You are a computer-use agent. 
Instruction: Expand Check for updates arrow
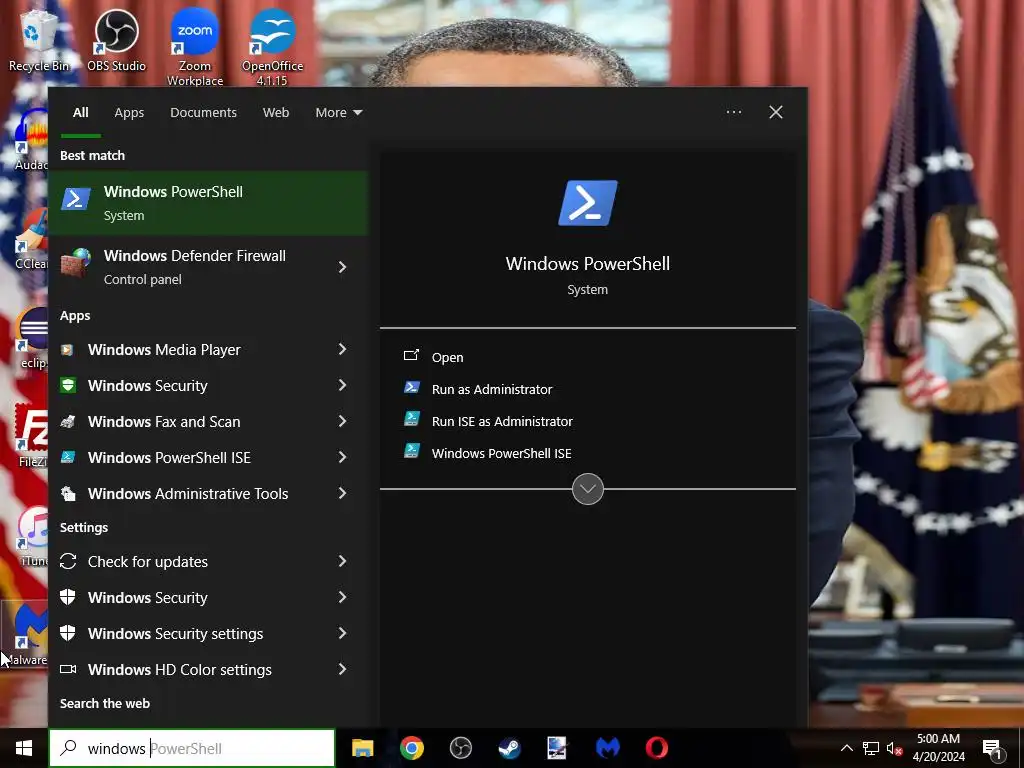point(342,561)
